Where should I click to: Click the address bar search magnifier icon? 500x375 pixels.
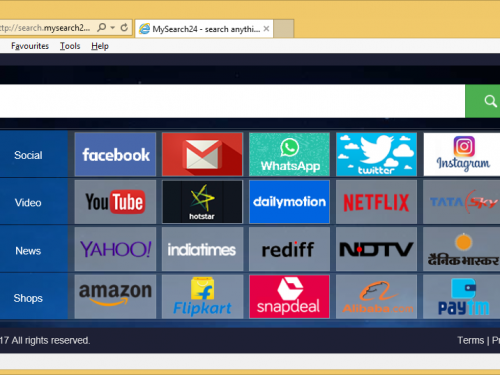coord(102,27)
